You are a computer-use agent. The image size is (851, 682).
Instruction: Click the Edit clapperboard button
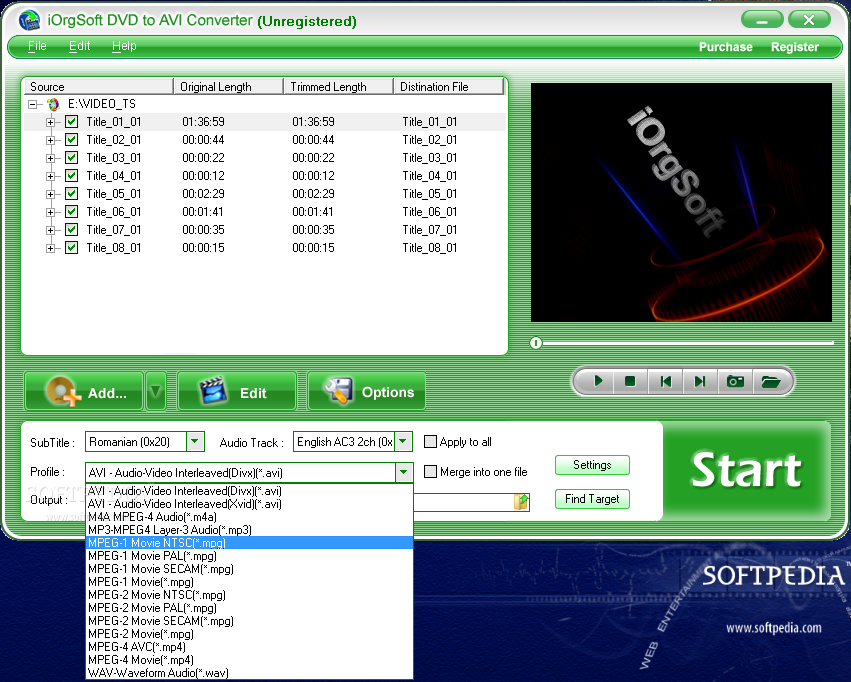click(x=237, y=391)
